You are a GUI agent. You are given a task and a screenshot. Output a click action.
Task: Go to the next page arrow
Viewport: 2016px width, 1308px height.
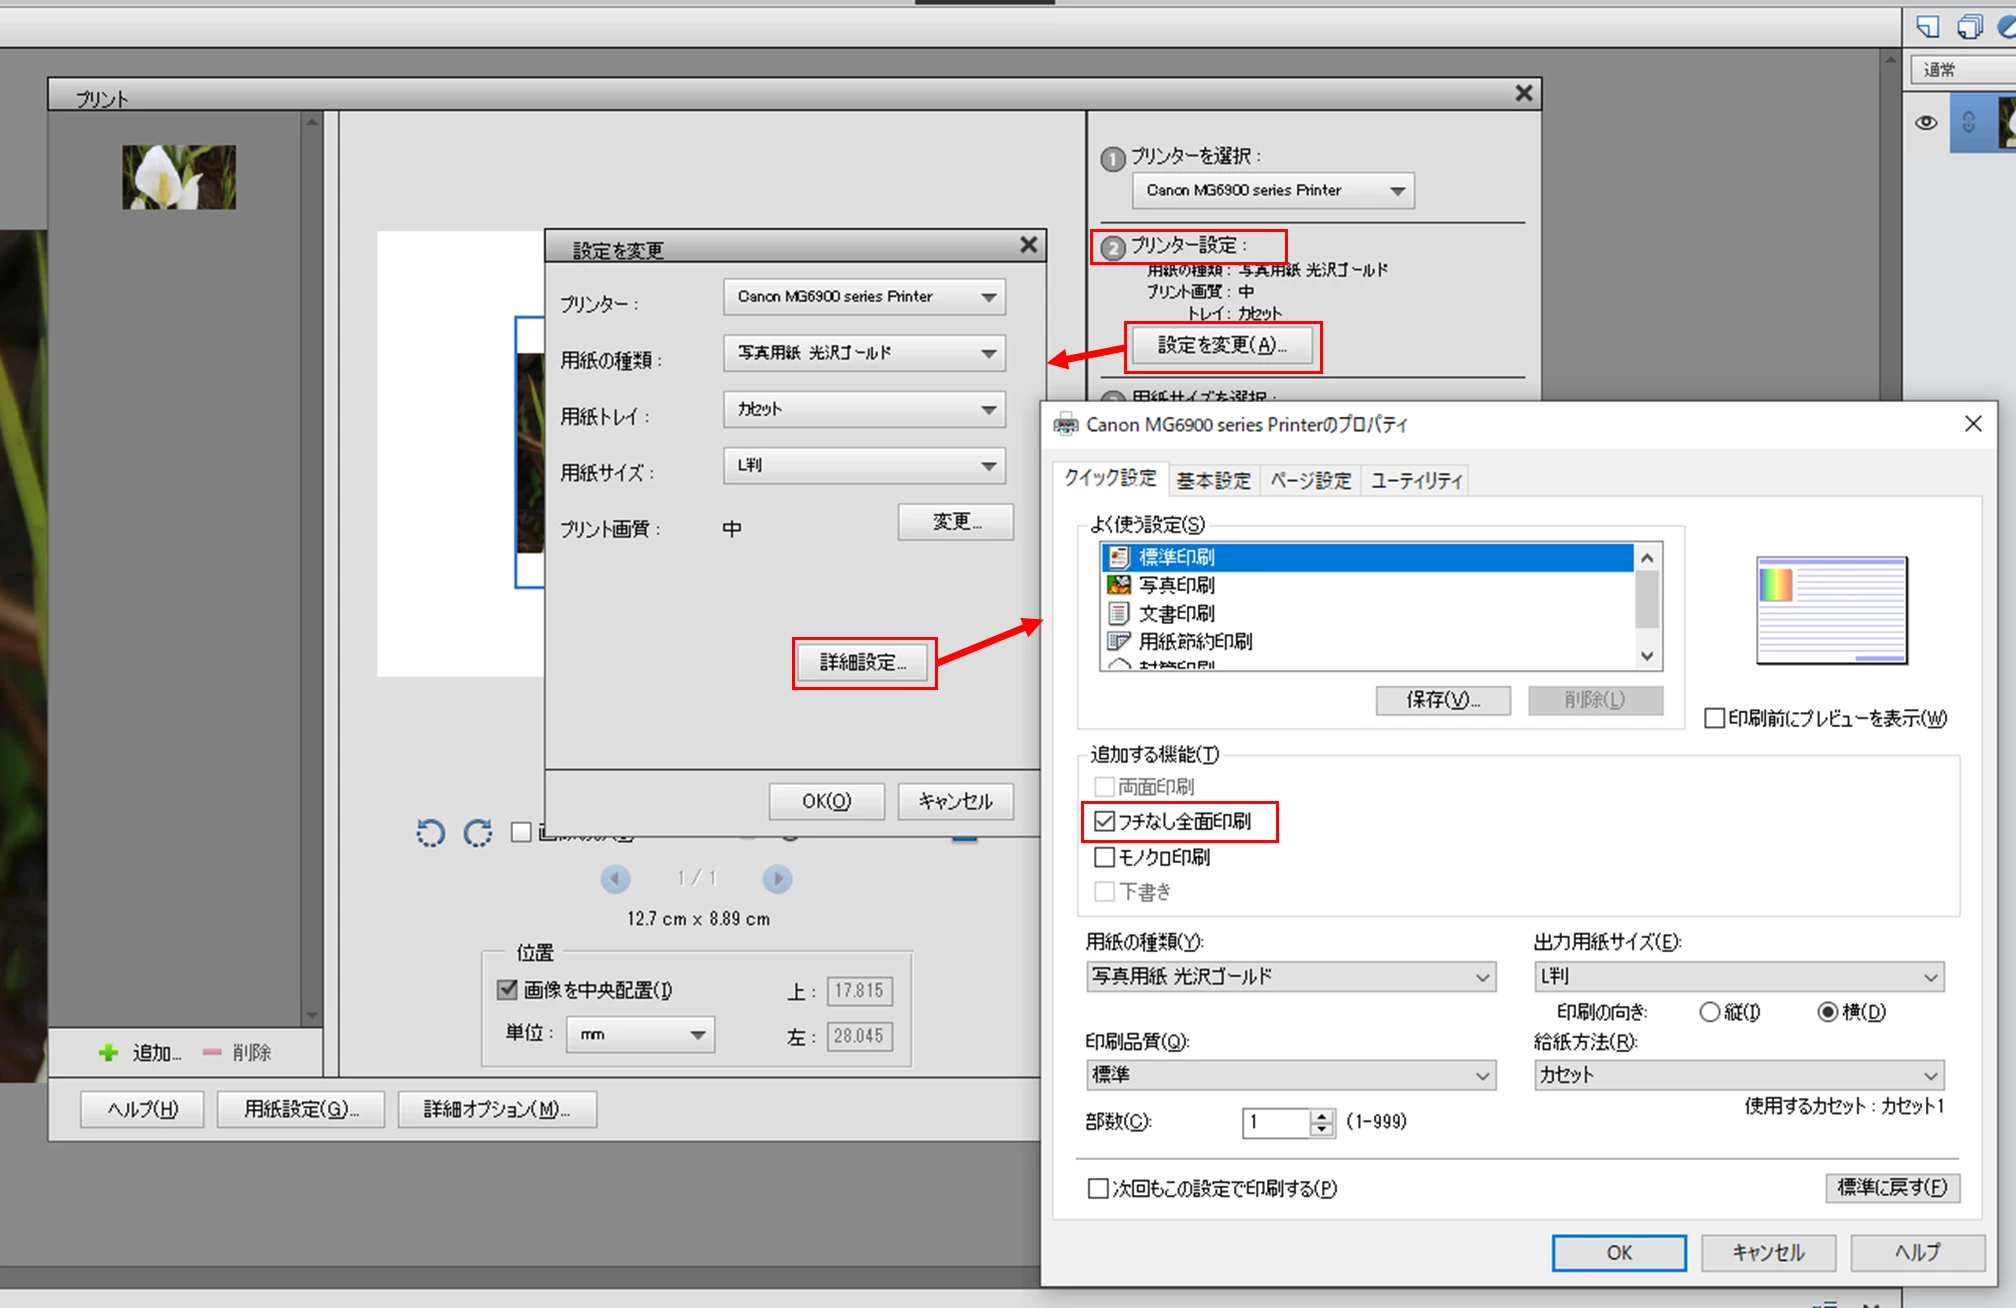click(x=777, y=879)
